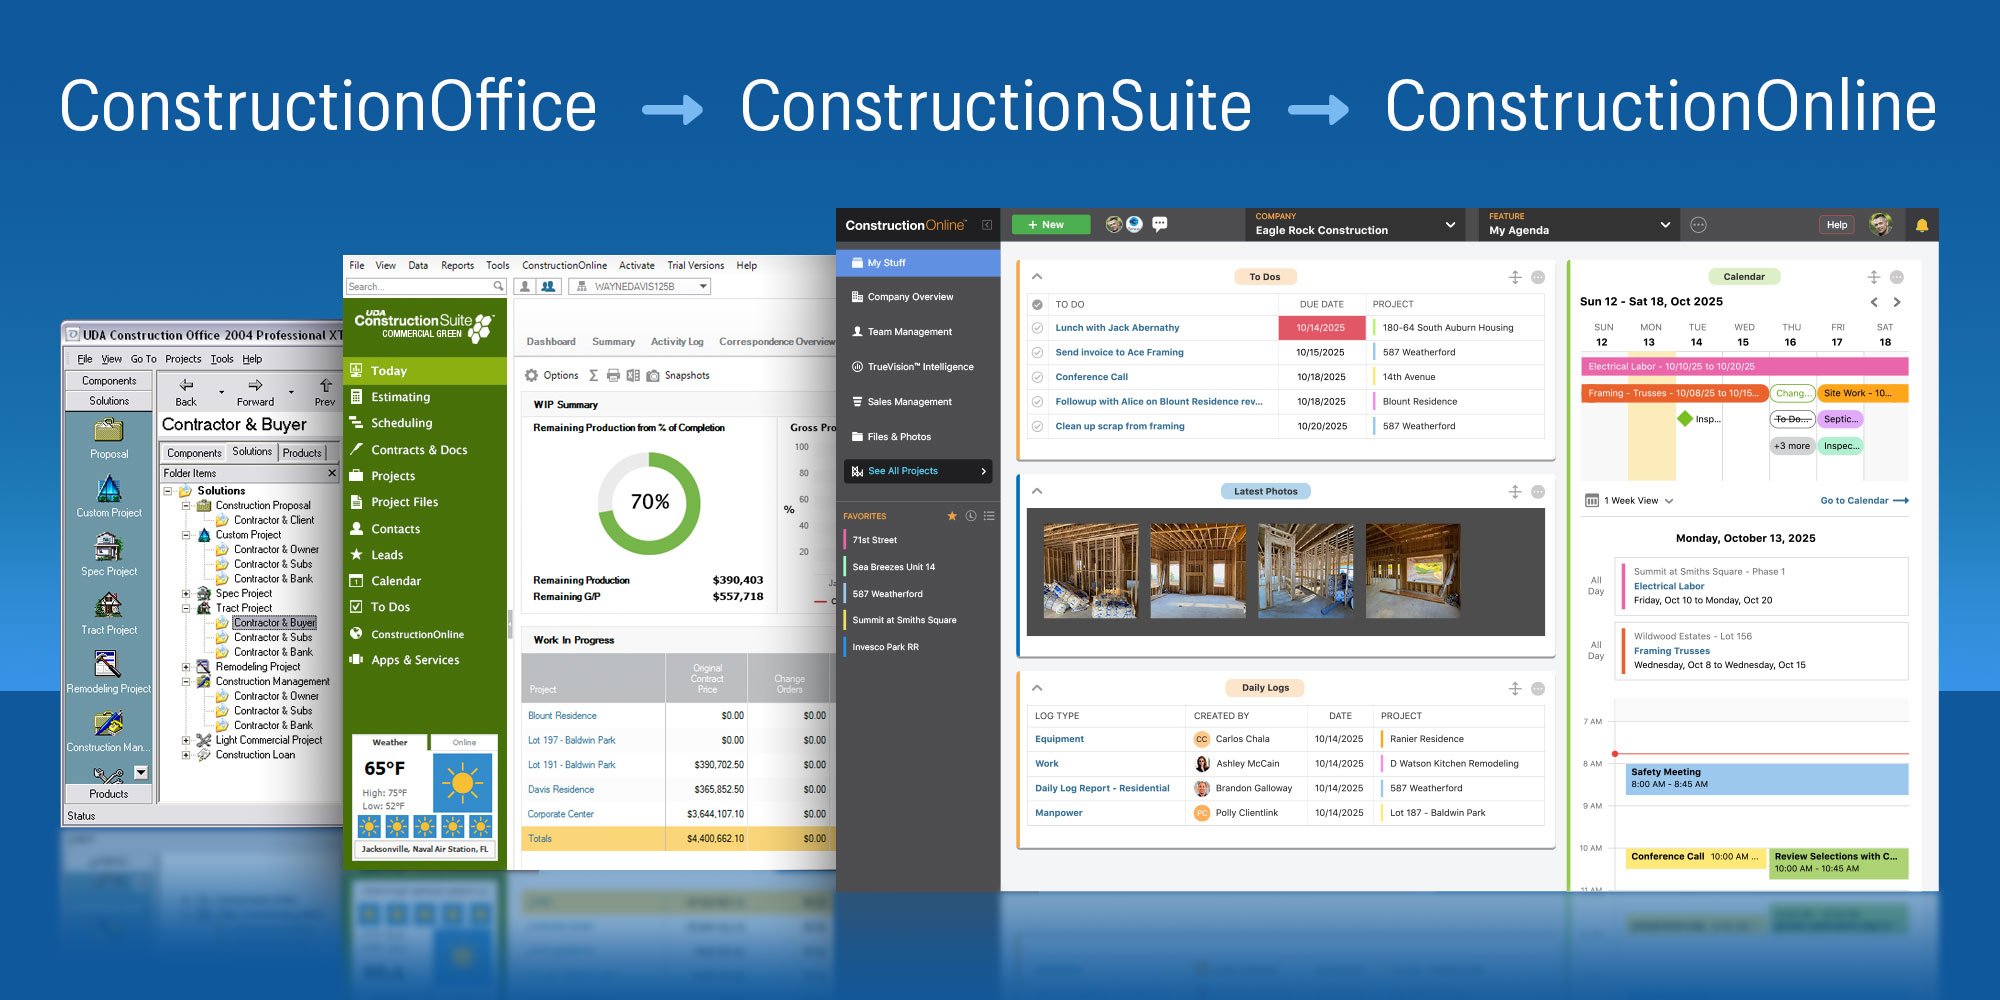The width and height of the screenshot is (2000, 1000).
Task: Click the ConstructionSuite Search field
Action: pos(426,287)
